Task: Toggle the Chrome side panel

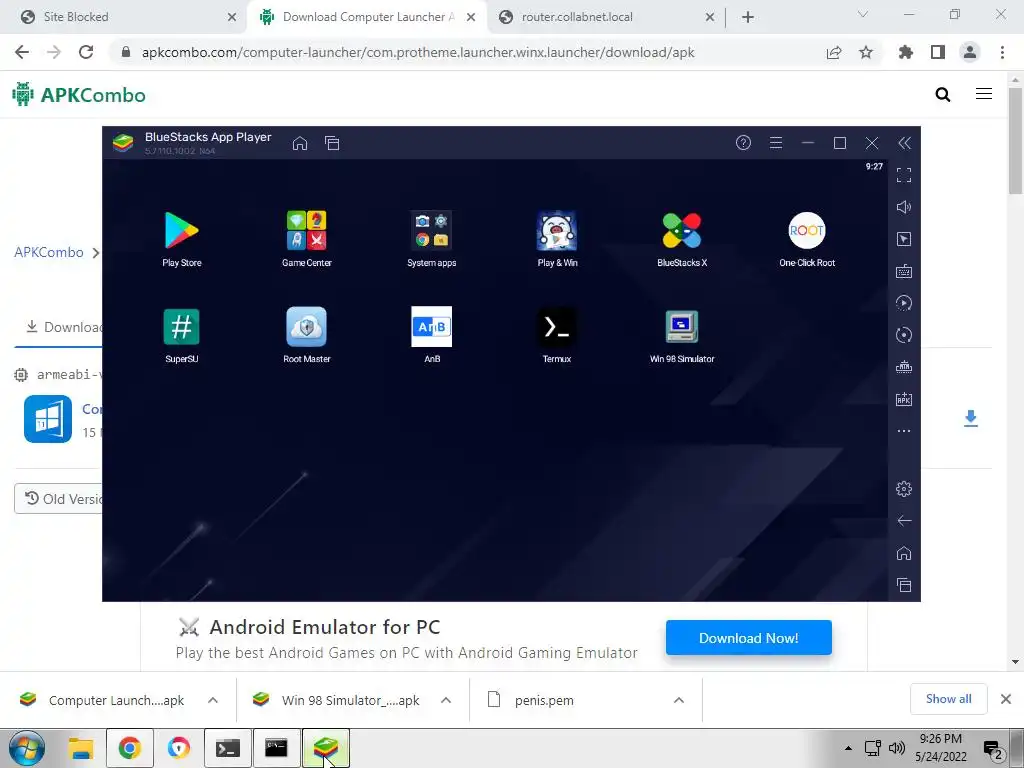Action: (938, 52)
